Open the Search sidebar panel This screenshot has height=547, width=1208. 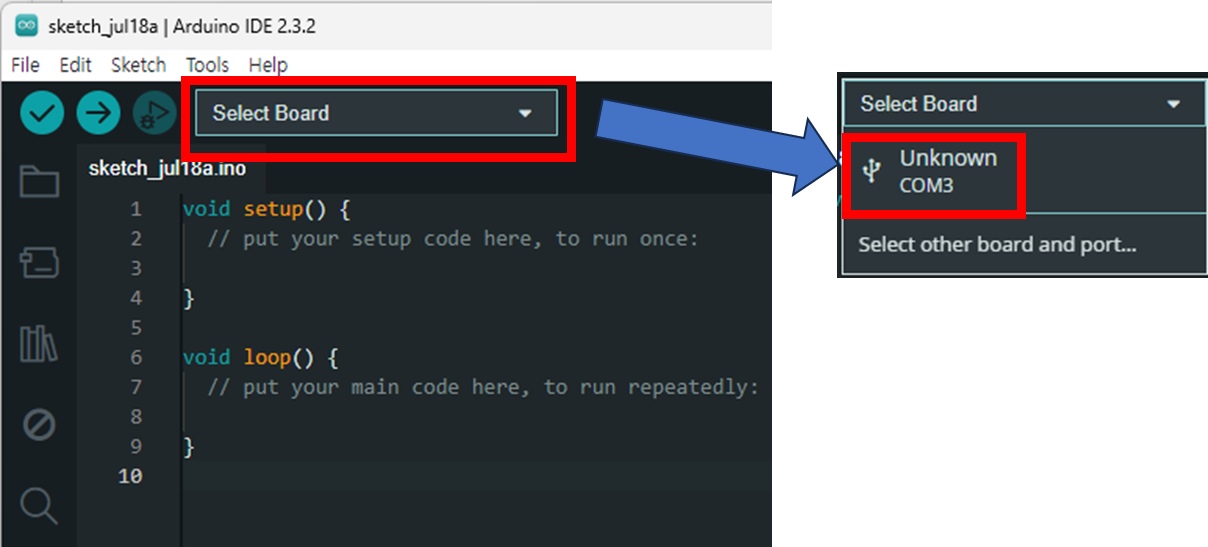point(39,505)
